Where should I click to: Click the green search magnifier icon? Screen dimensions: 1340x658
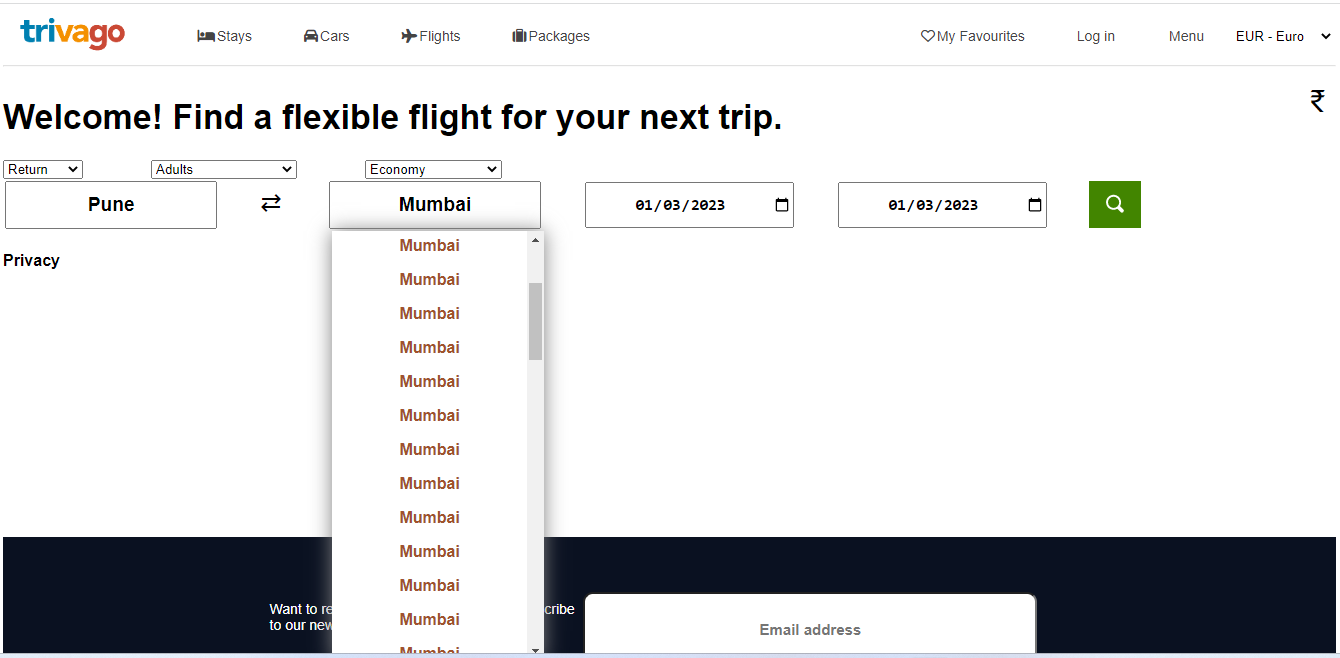click(x=1114, y=204)
